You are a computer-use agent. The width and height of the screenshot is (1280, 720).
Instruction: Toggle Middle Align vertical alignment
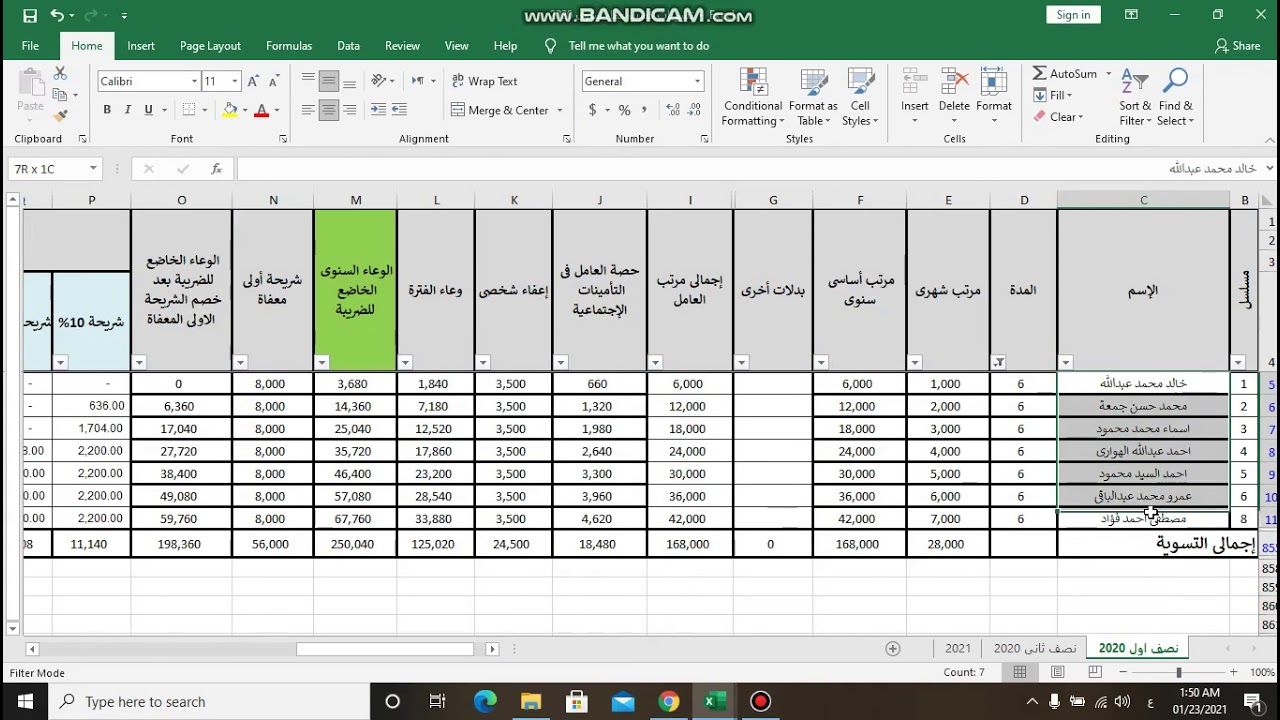click(x=328, y=81)
